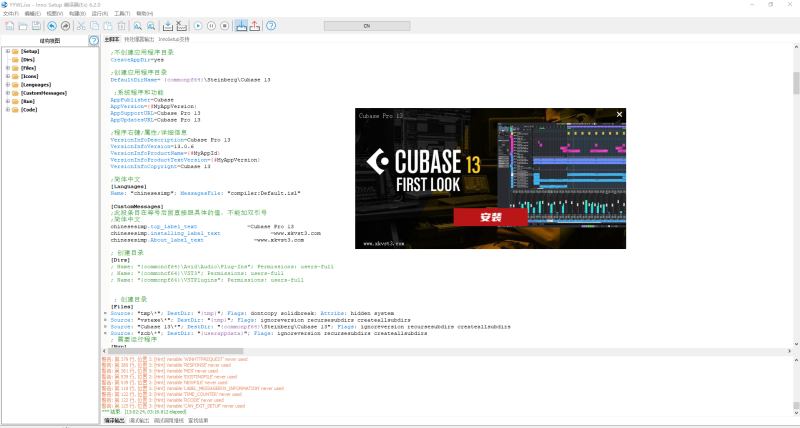Open the 帮助(H) menu
The height and width of the screenshot is (428, 800).
pos(144,13)
